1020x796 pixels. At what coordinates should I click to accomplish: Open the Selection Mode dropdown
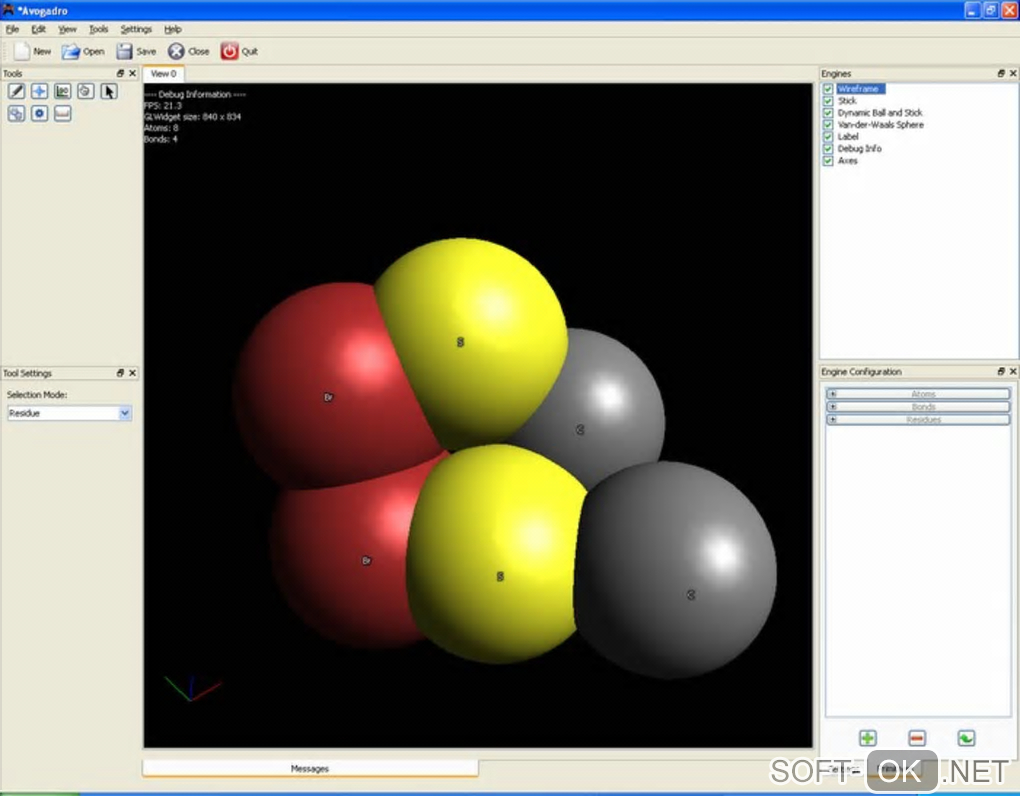click(69, 413)
